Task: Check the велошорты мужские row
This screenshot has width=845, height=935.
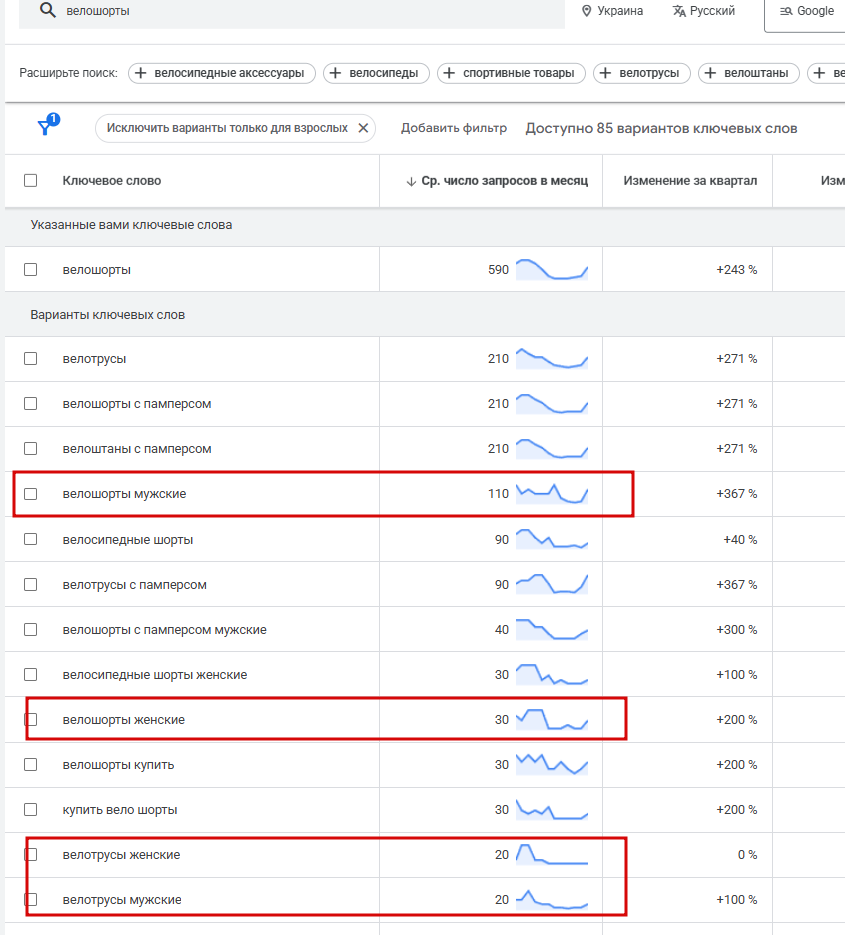Action: tap(31, 494)
